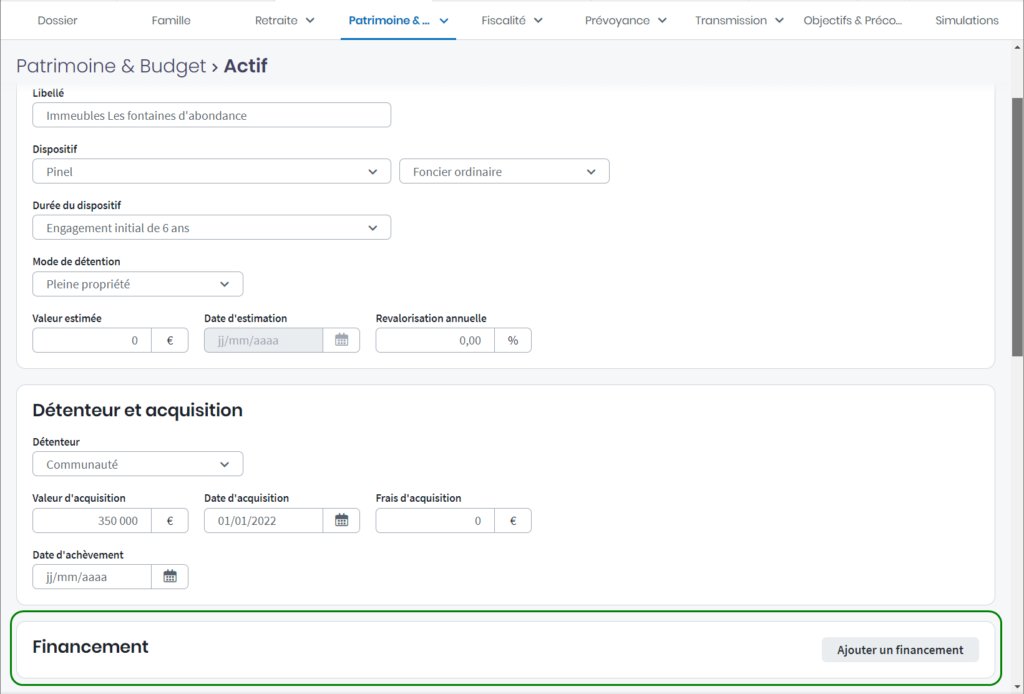Open the Foncier ordinaire dropdown
Screen dimensions: 1024x694
tap(504, 171)
